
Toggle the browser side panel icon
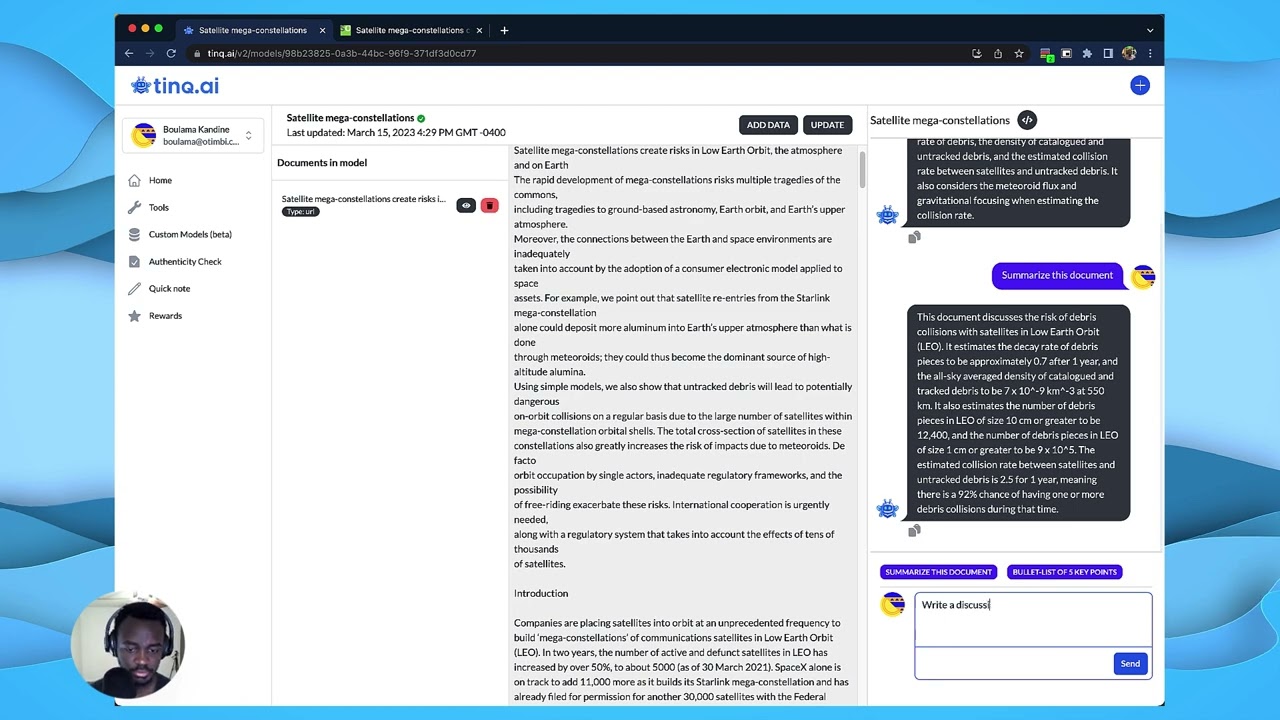click(x=1108, y=54)
